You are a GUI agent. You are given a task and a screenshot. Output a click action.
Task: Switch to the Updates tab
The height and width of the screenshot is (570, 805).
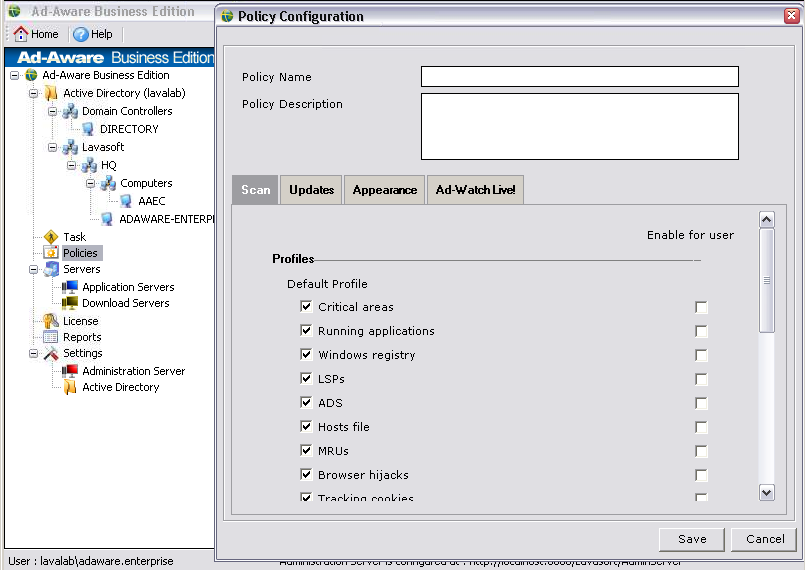311,190
